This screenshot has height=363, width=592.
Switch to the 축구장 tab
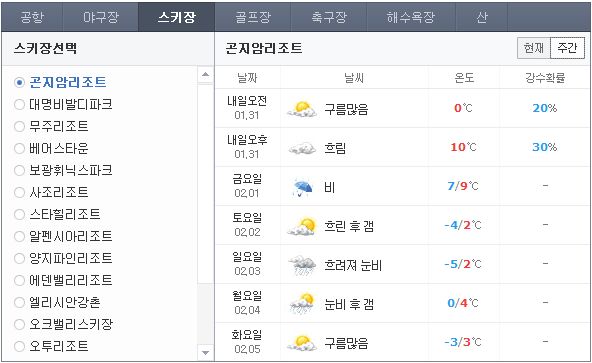coord(328,17)
